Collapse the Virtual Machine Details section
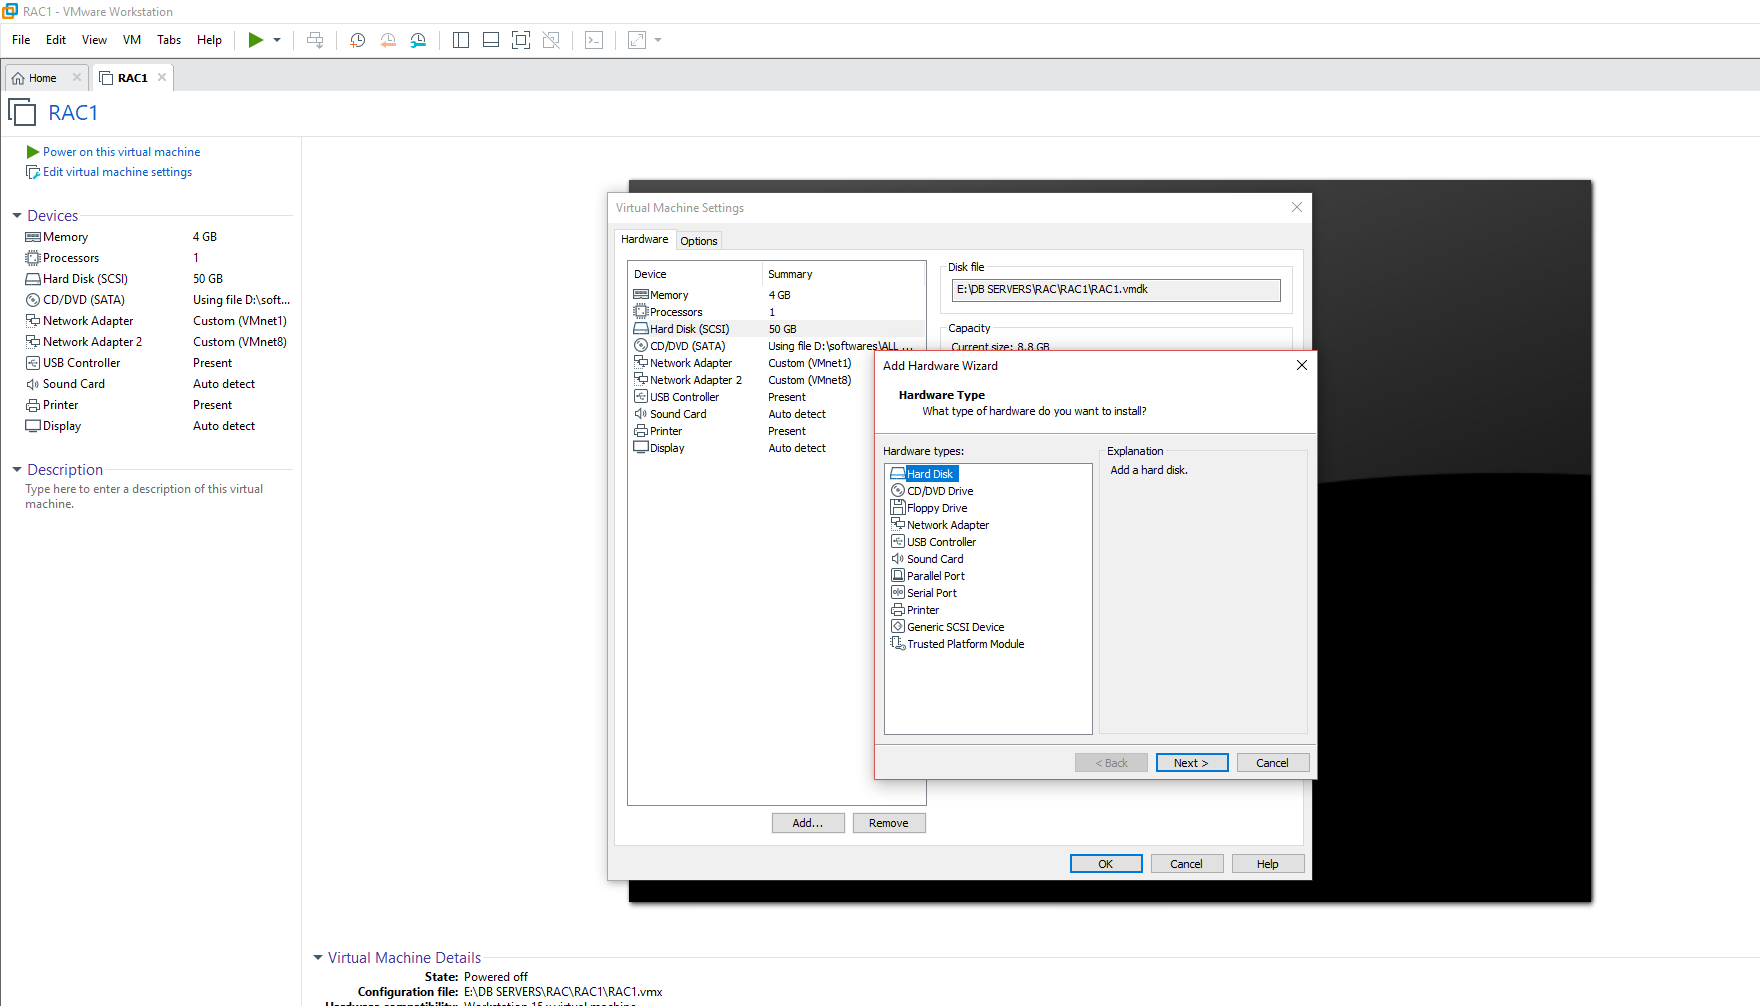This screenshot has height=1006, width=1760. point(318,958)
